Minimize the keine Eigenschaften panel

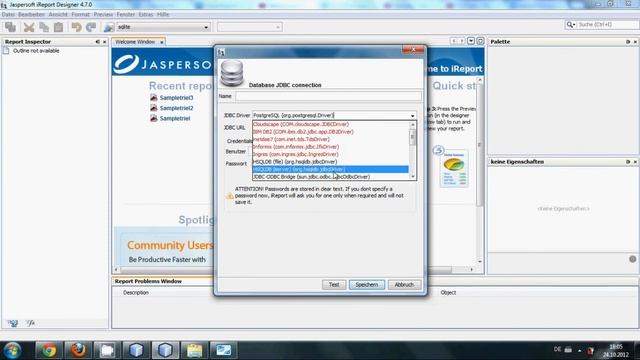tap(628, 162)
